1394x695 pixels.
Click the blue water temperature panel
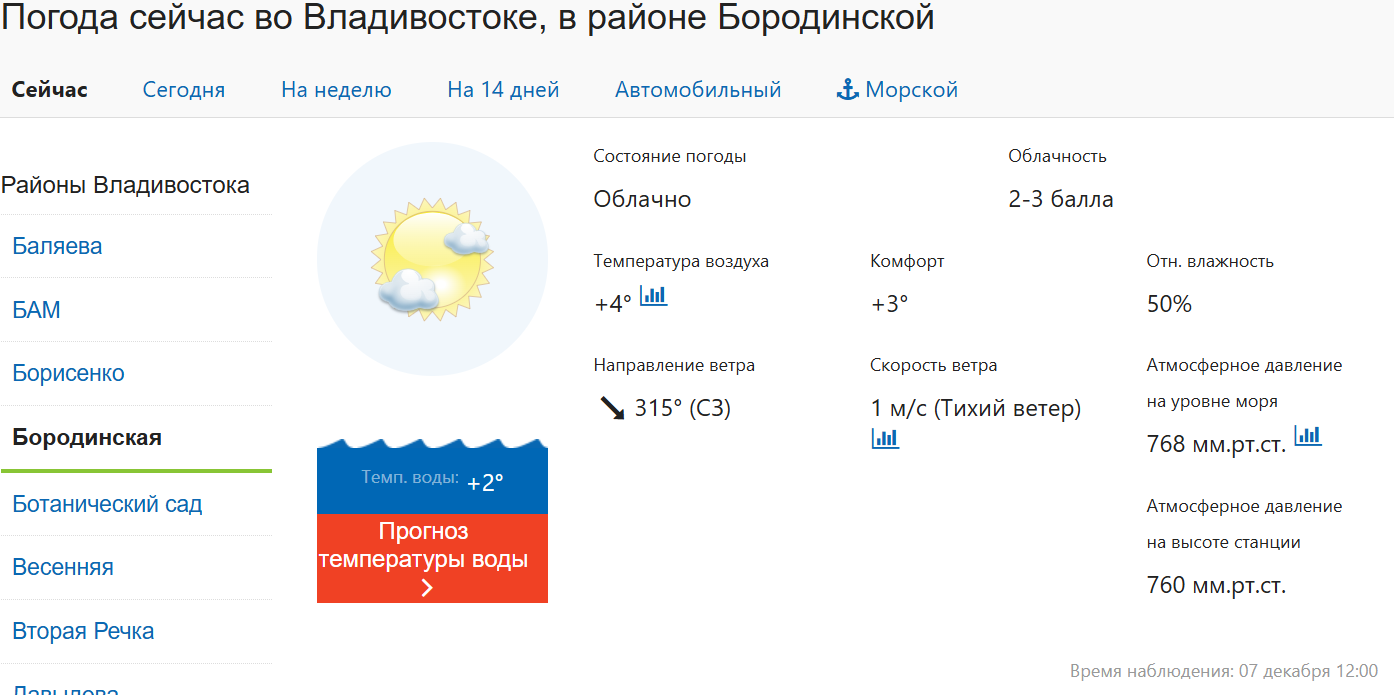point(432,482)
